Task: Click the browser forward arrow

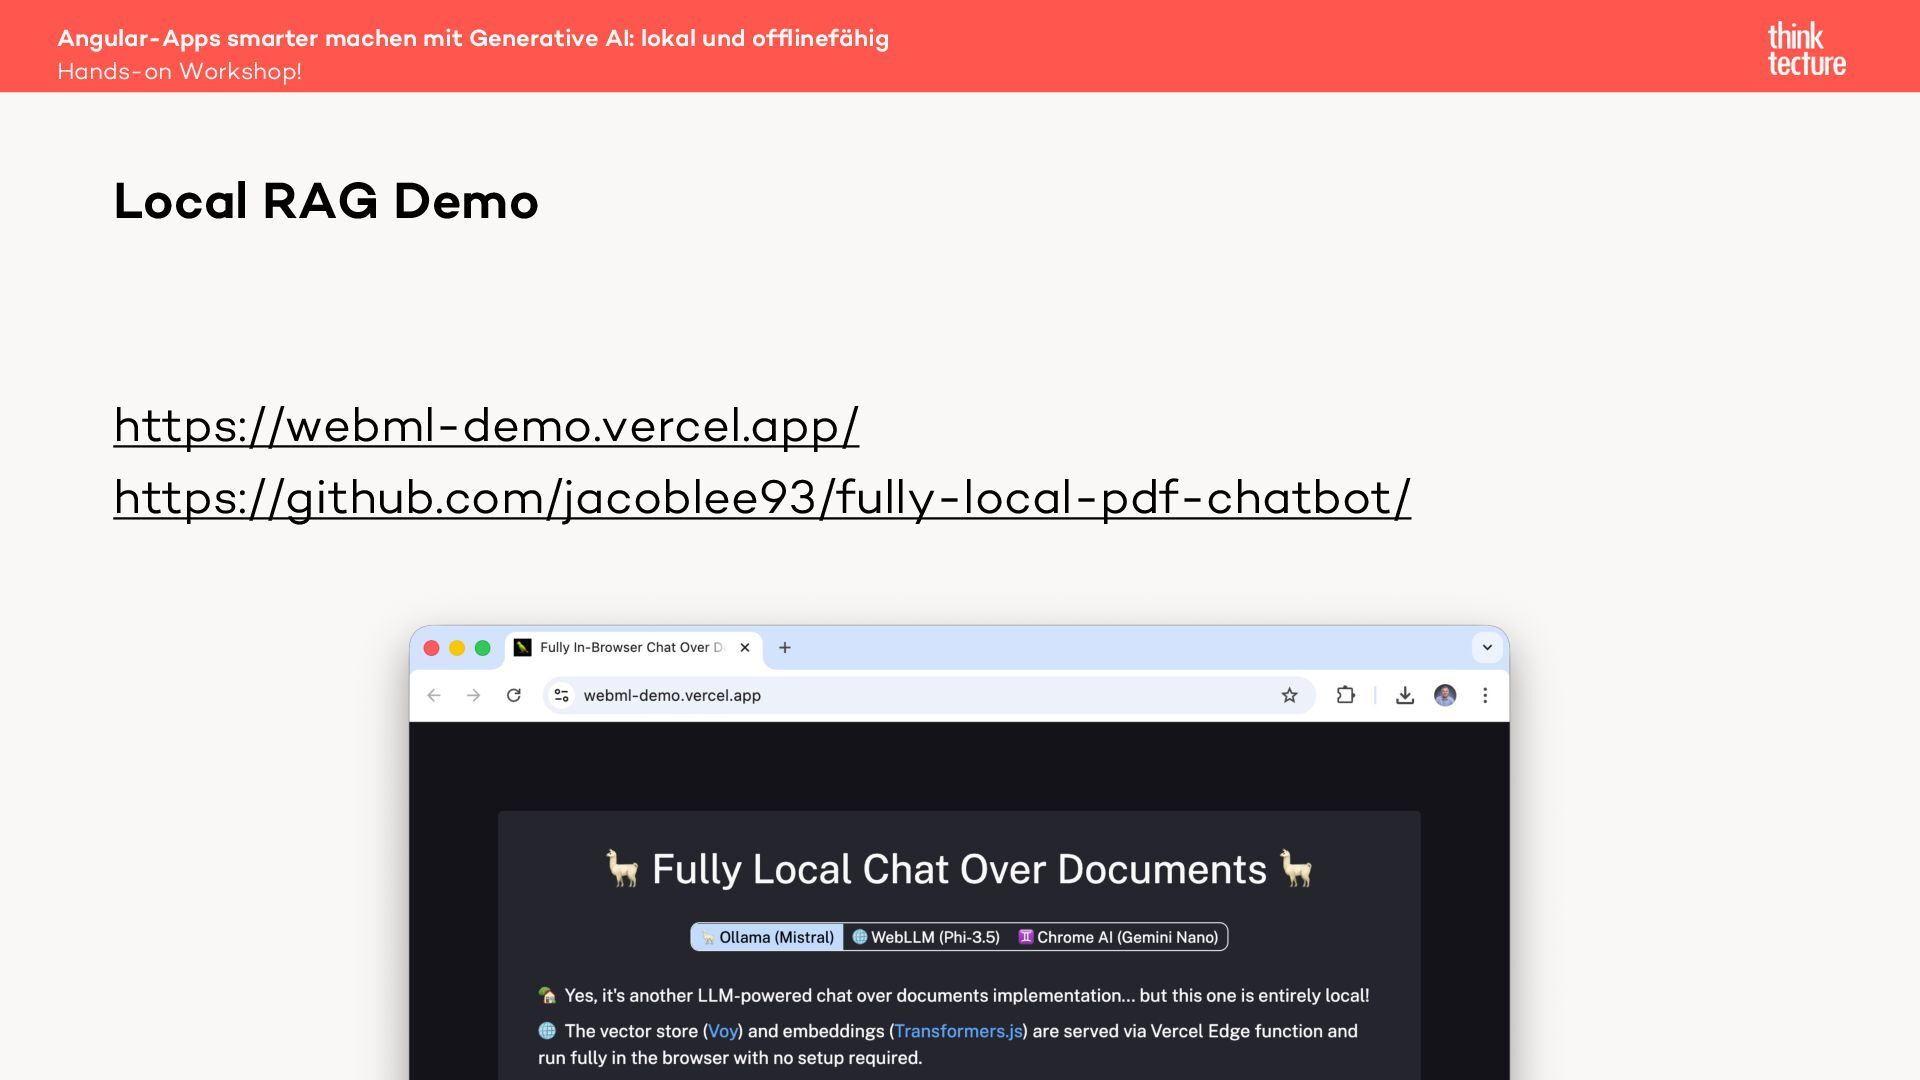Action: click(474, 695)
